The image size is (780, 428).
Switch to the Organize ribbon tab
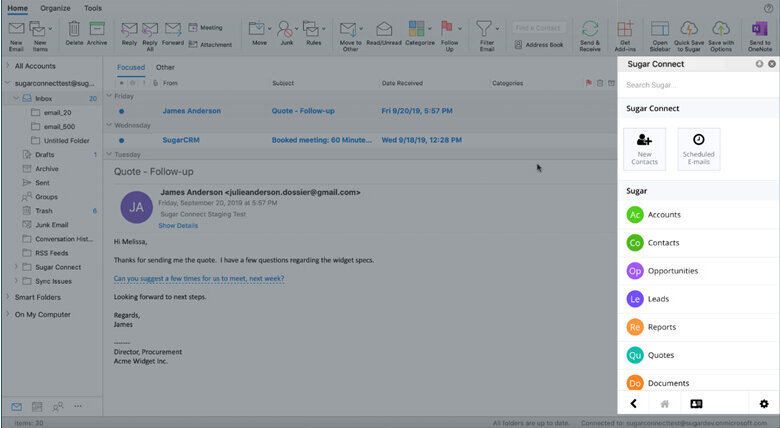pyautogui.click(x=55, y=8)
